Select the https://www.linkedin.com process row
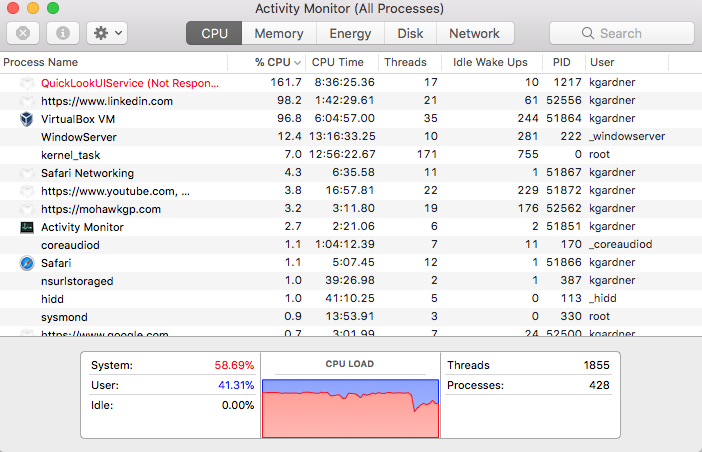Image resolution: width=702 pixels, height=452 pixels. click(351, 101)
